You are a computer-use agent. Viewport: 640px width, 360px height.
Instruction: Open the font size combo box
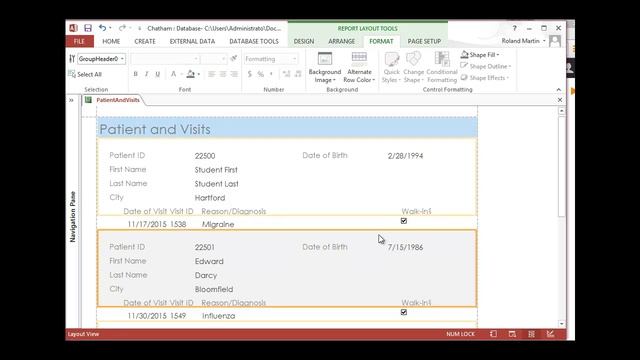pyautogui.click(x=214, y=59)
